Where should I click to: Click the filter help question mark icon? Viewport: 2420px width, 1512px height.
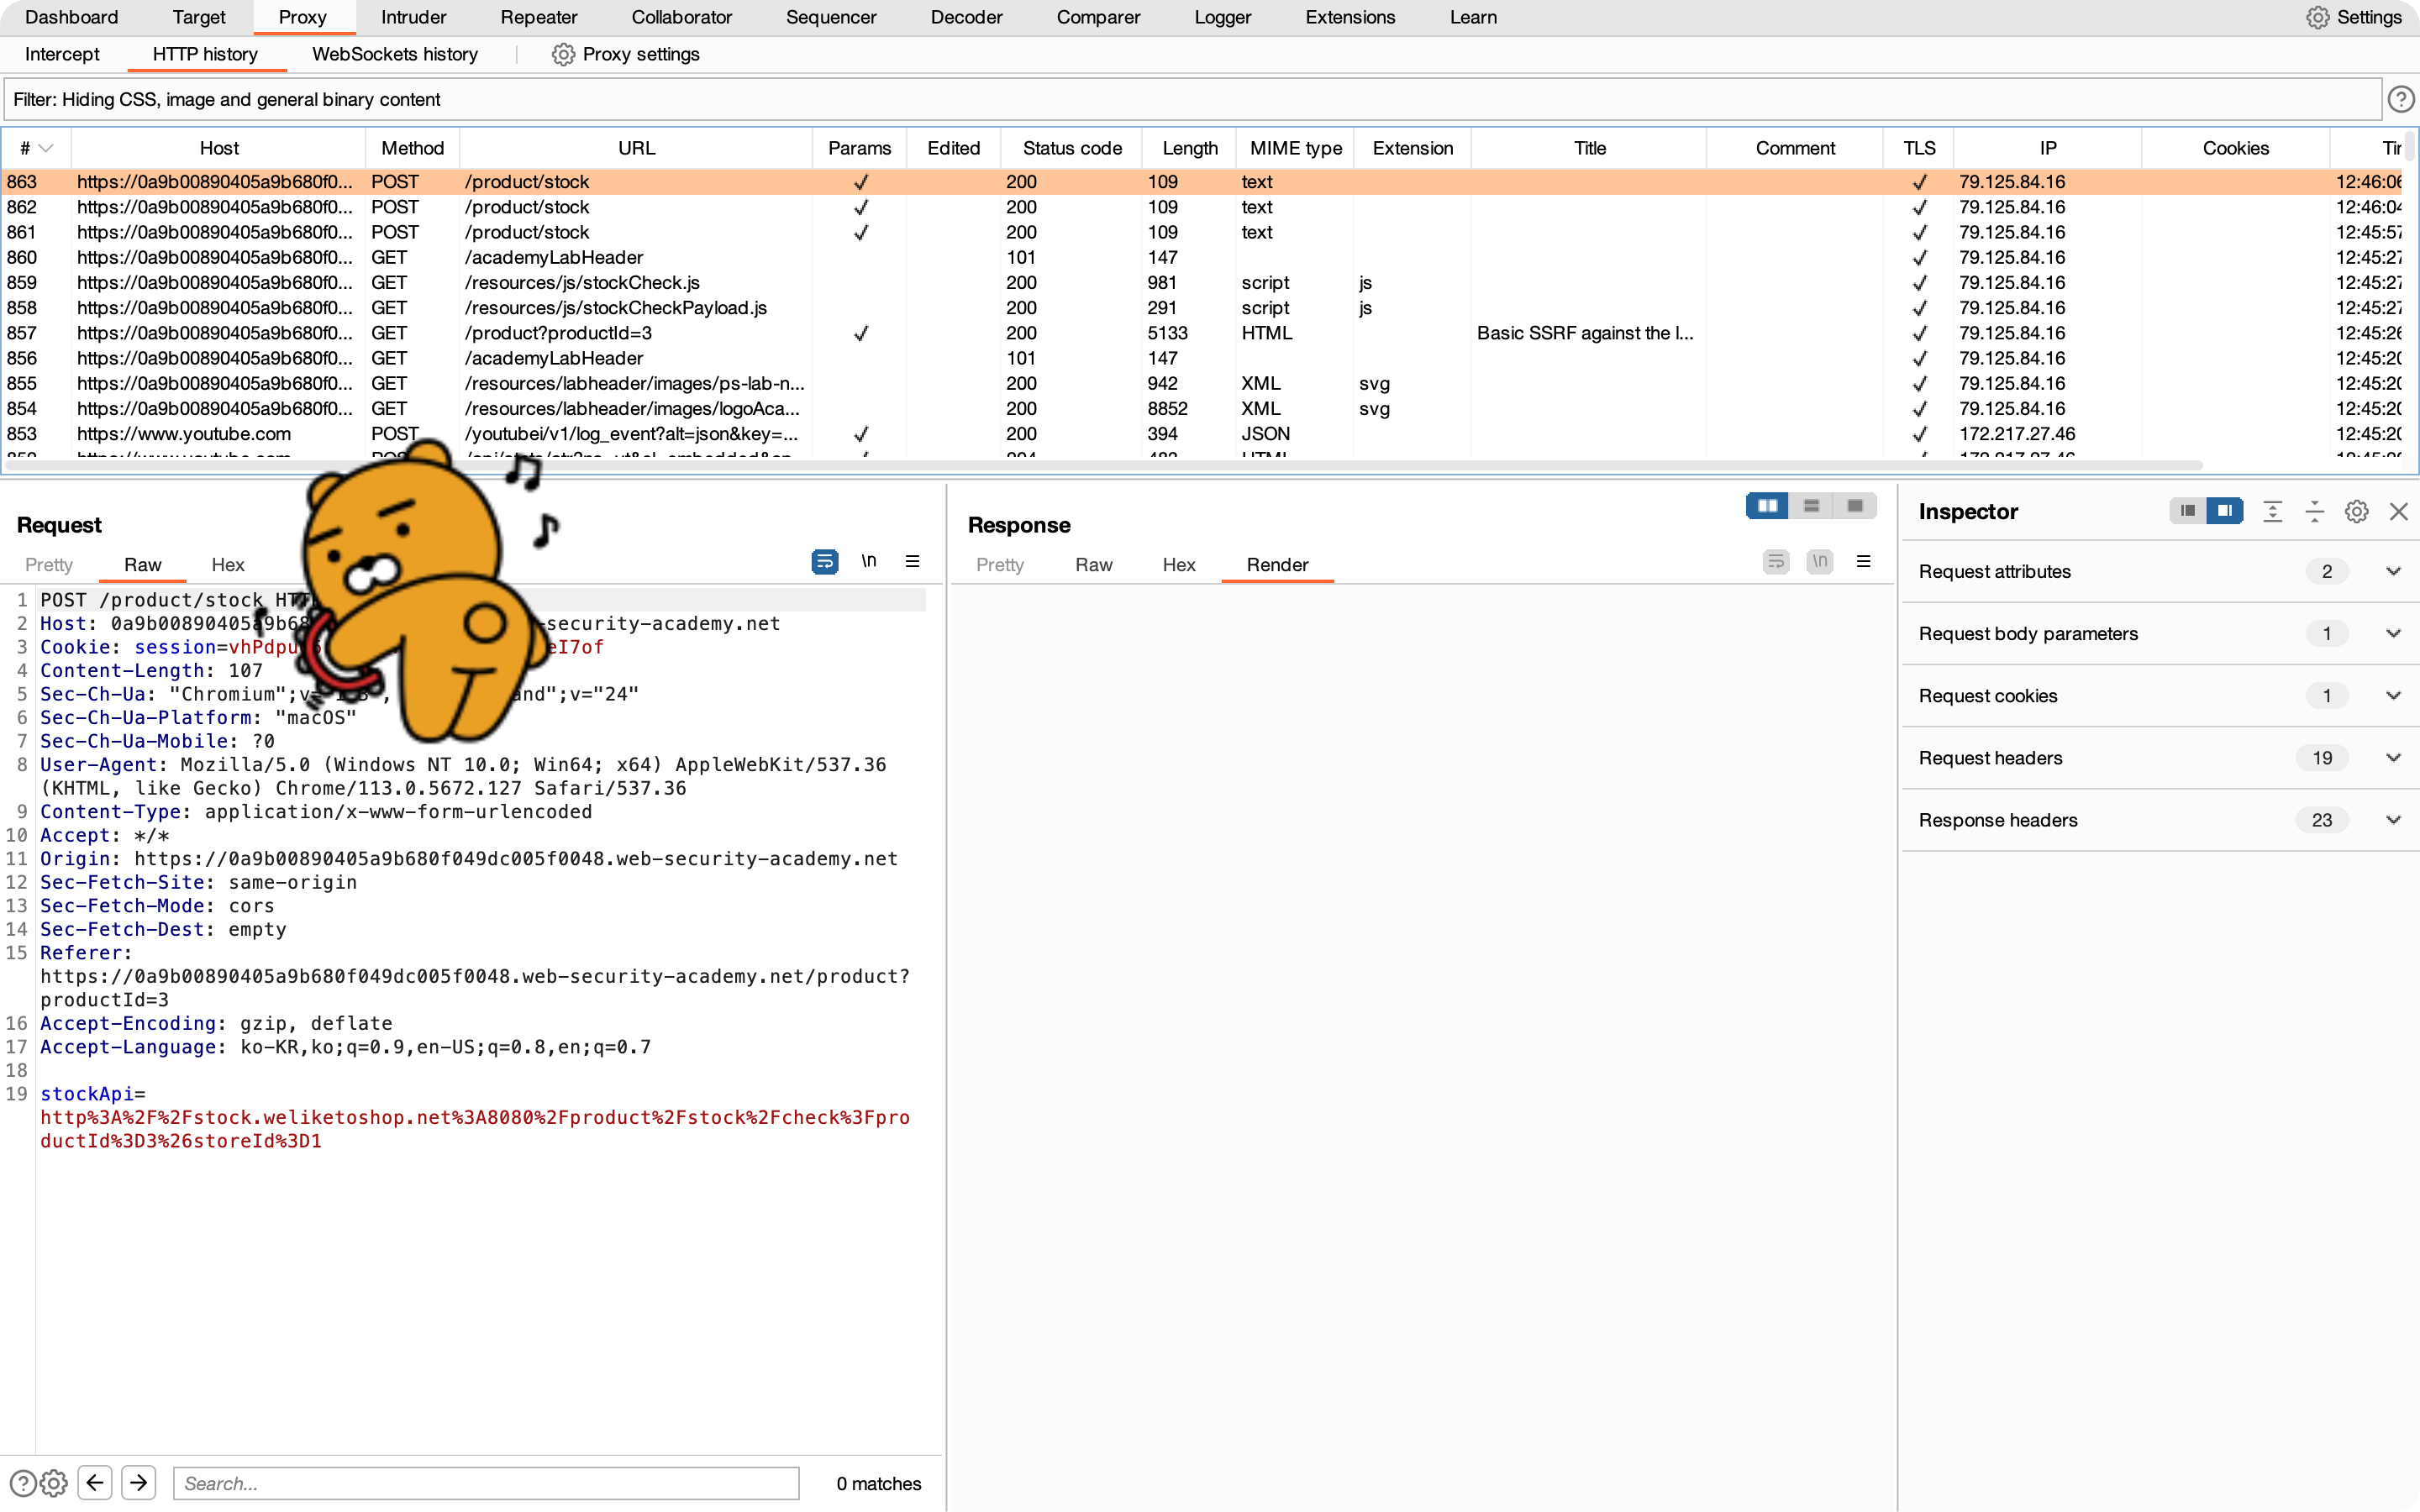pos(2400,99)
